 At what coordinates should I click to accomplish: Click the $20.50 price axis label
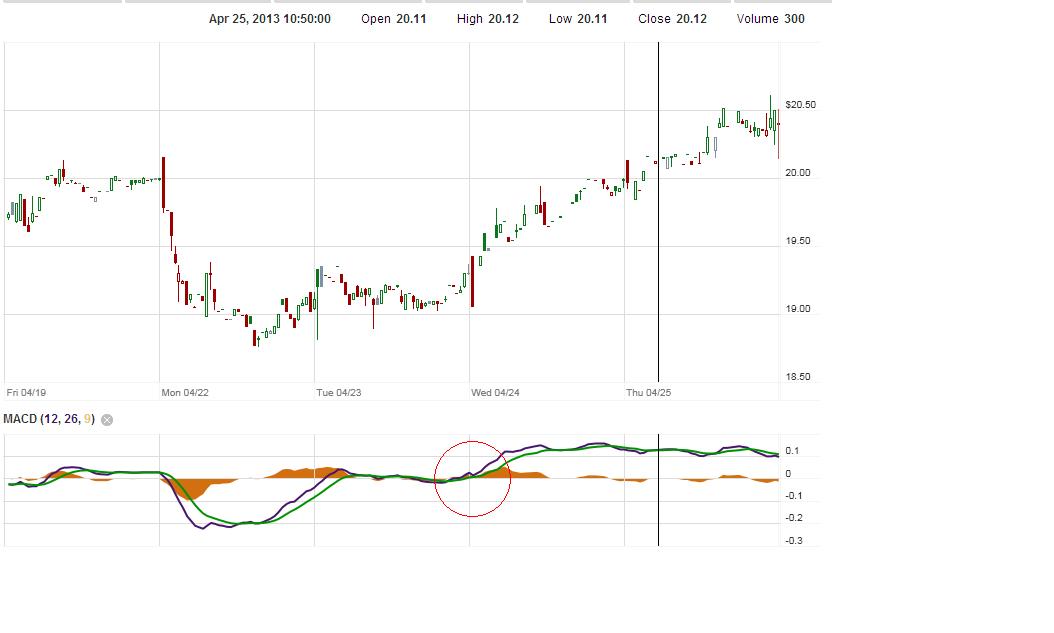801,105
